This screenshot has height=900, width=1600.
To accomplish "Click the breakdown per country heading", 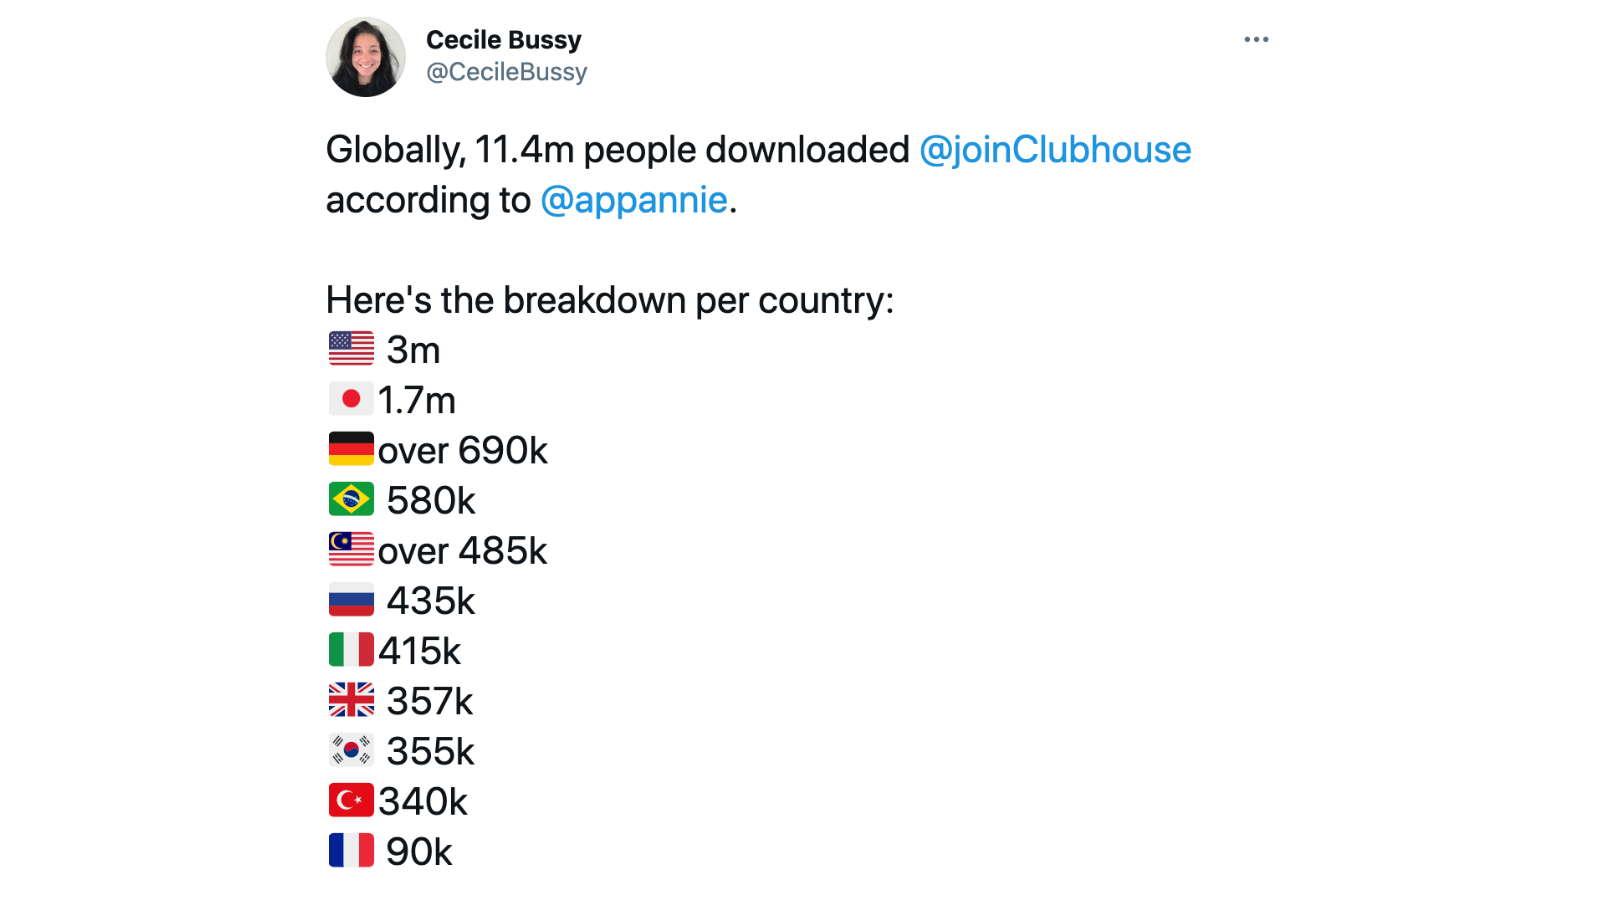I will tap(610, 299).
